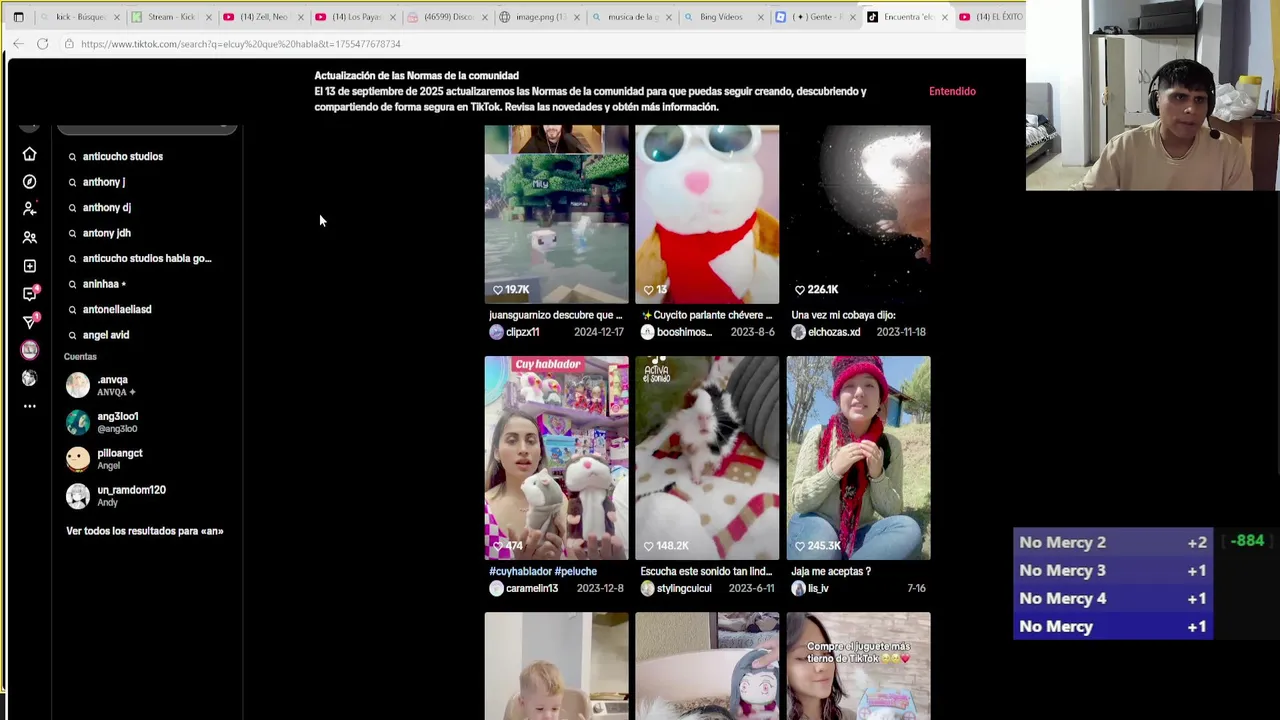Open account '.anvqa'
Viewport: 1280px width, 720px height.
tap(147, 385)
